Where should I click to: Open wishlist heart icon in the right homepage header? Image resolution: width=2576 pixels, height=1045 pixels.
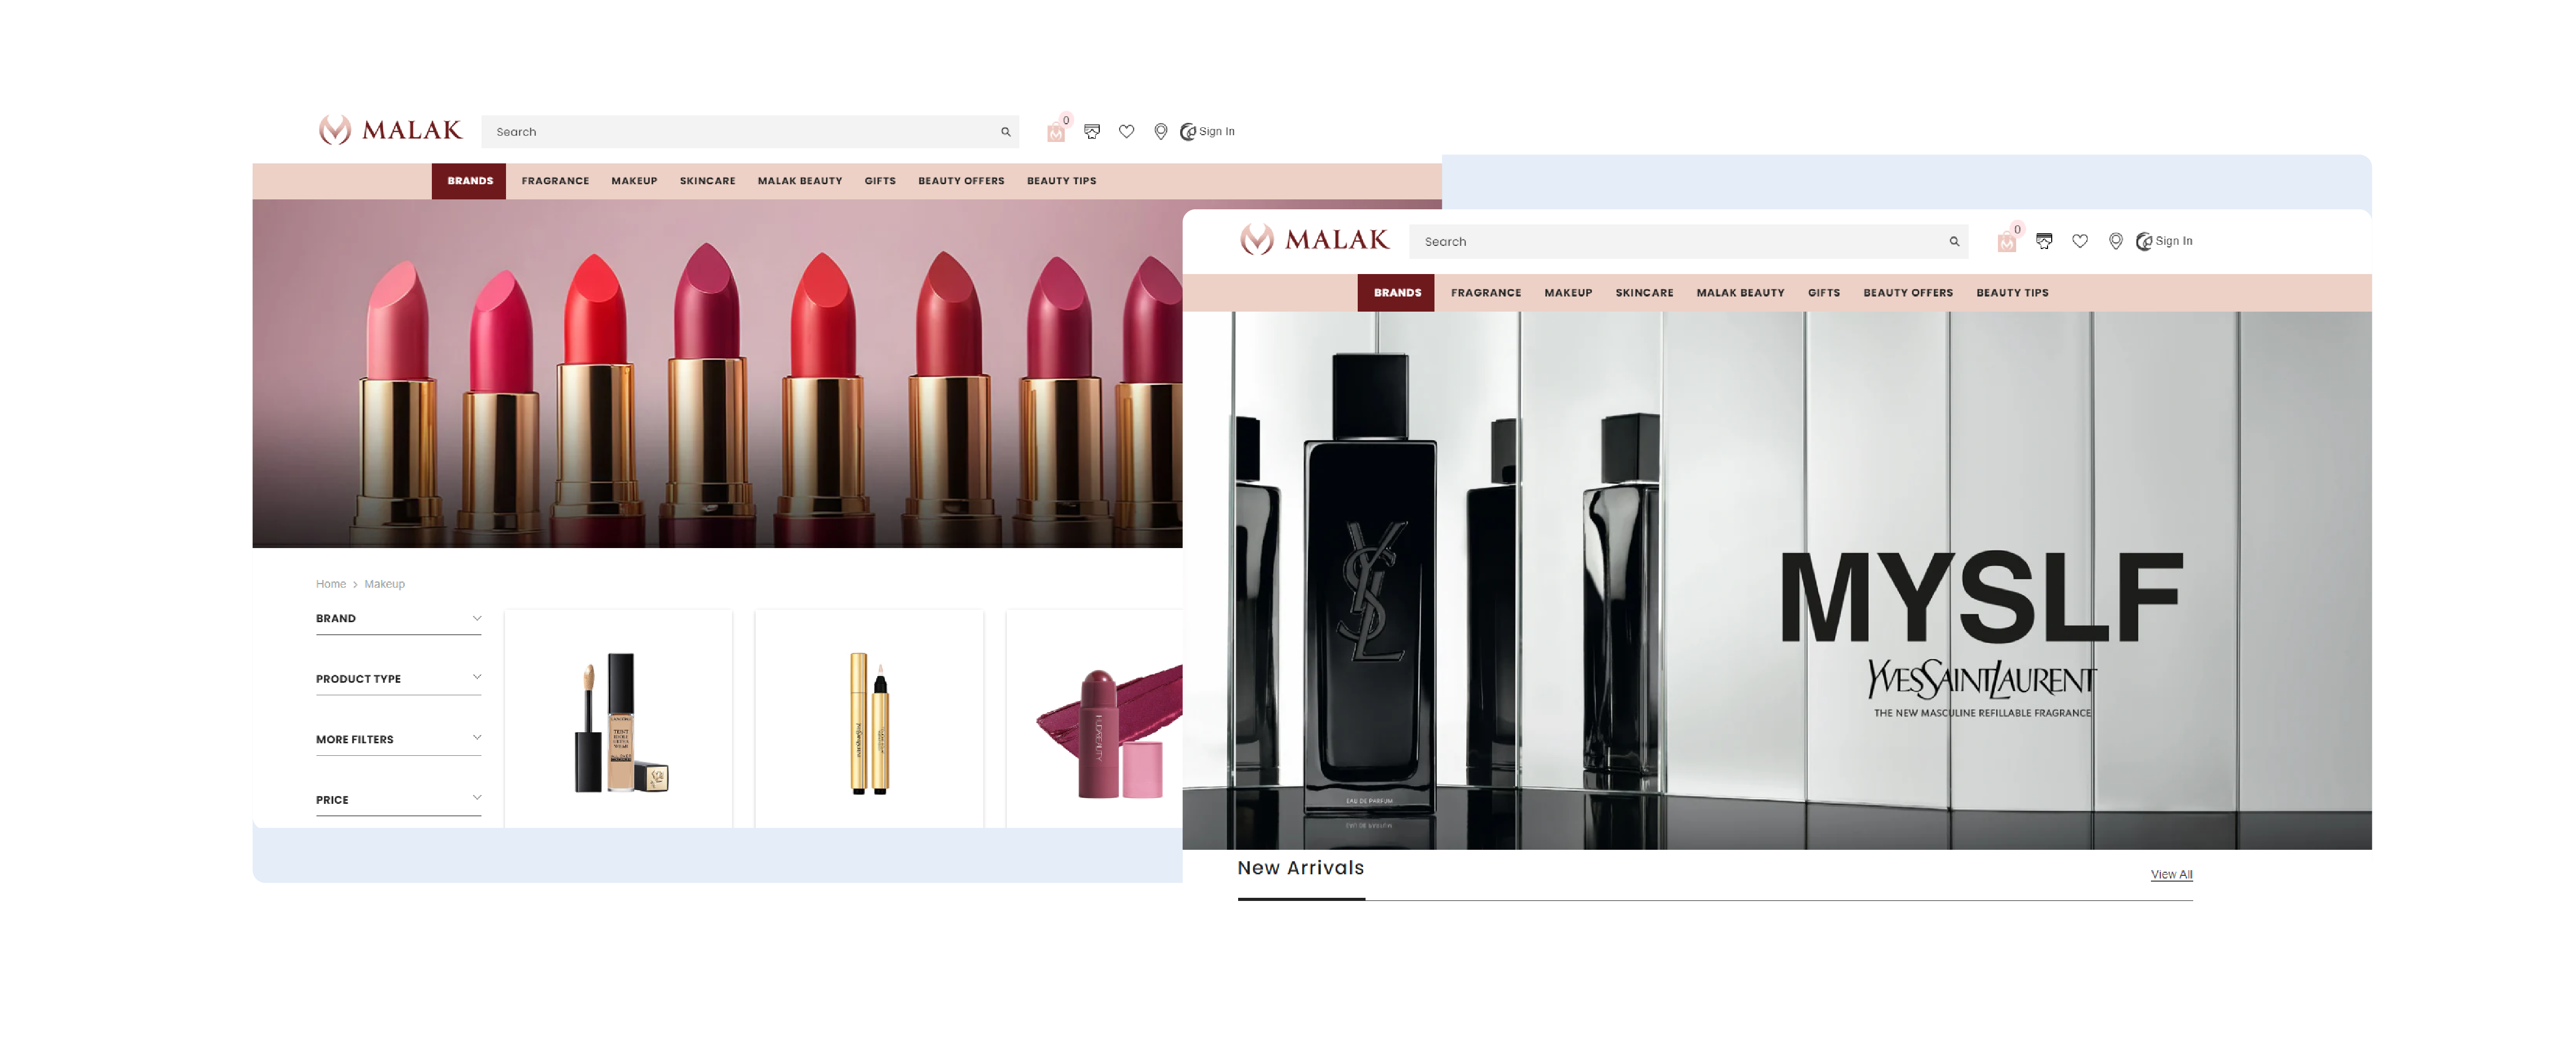coord(2080,241)
